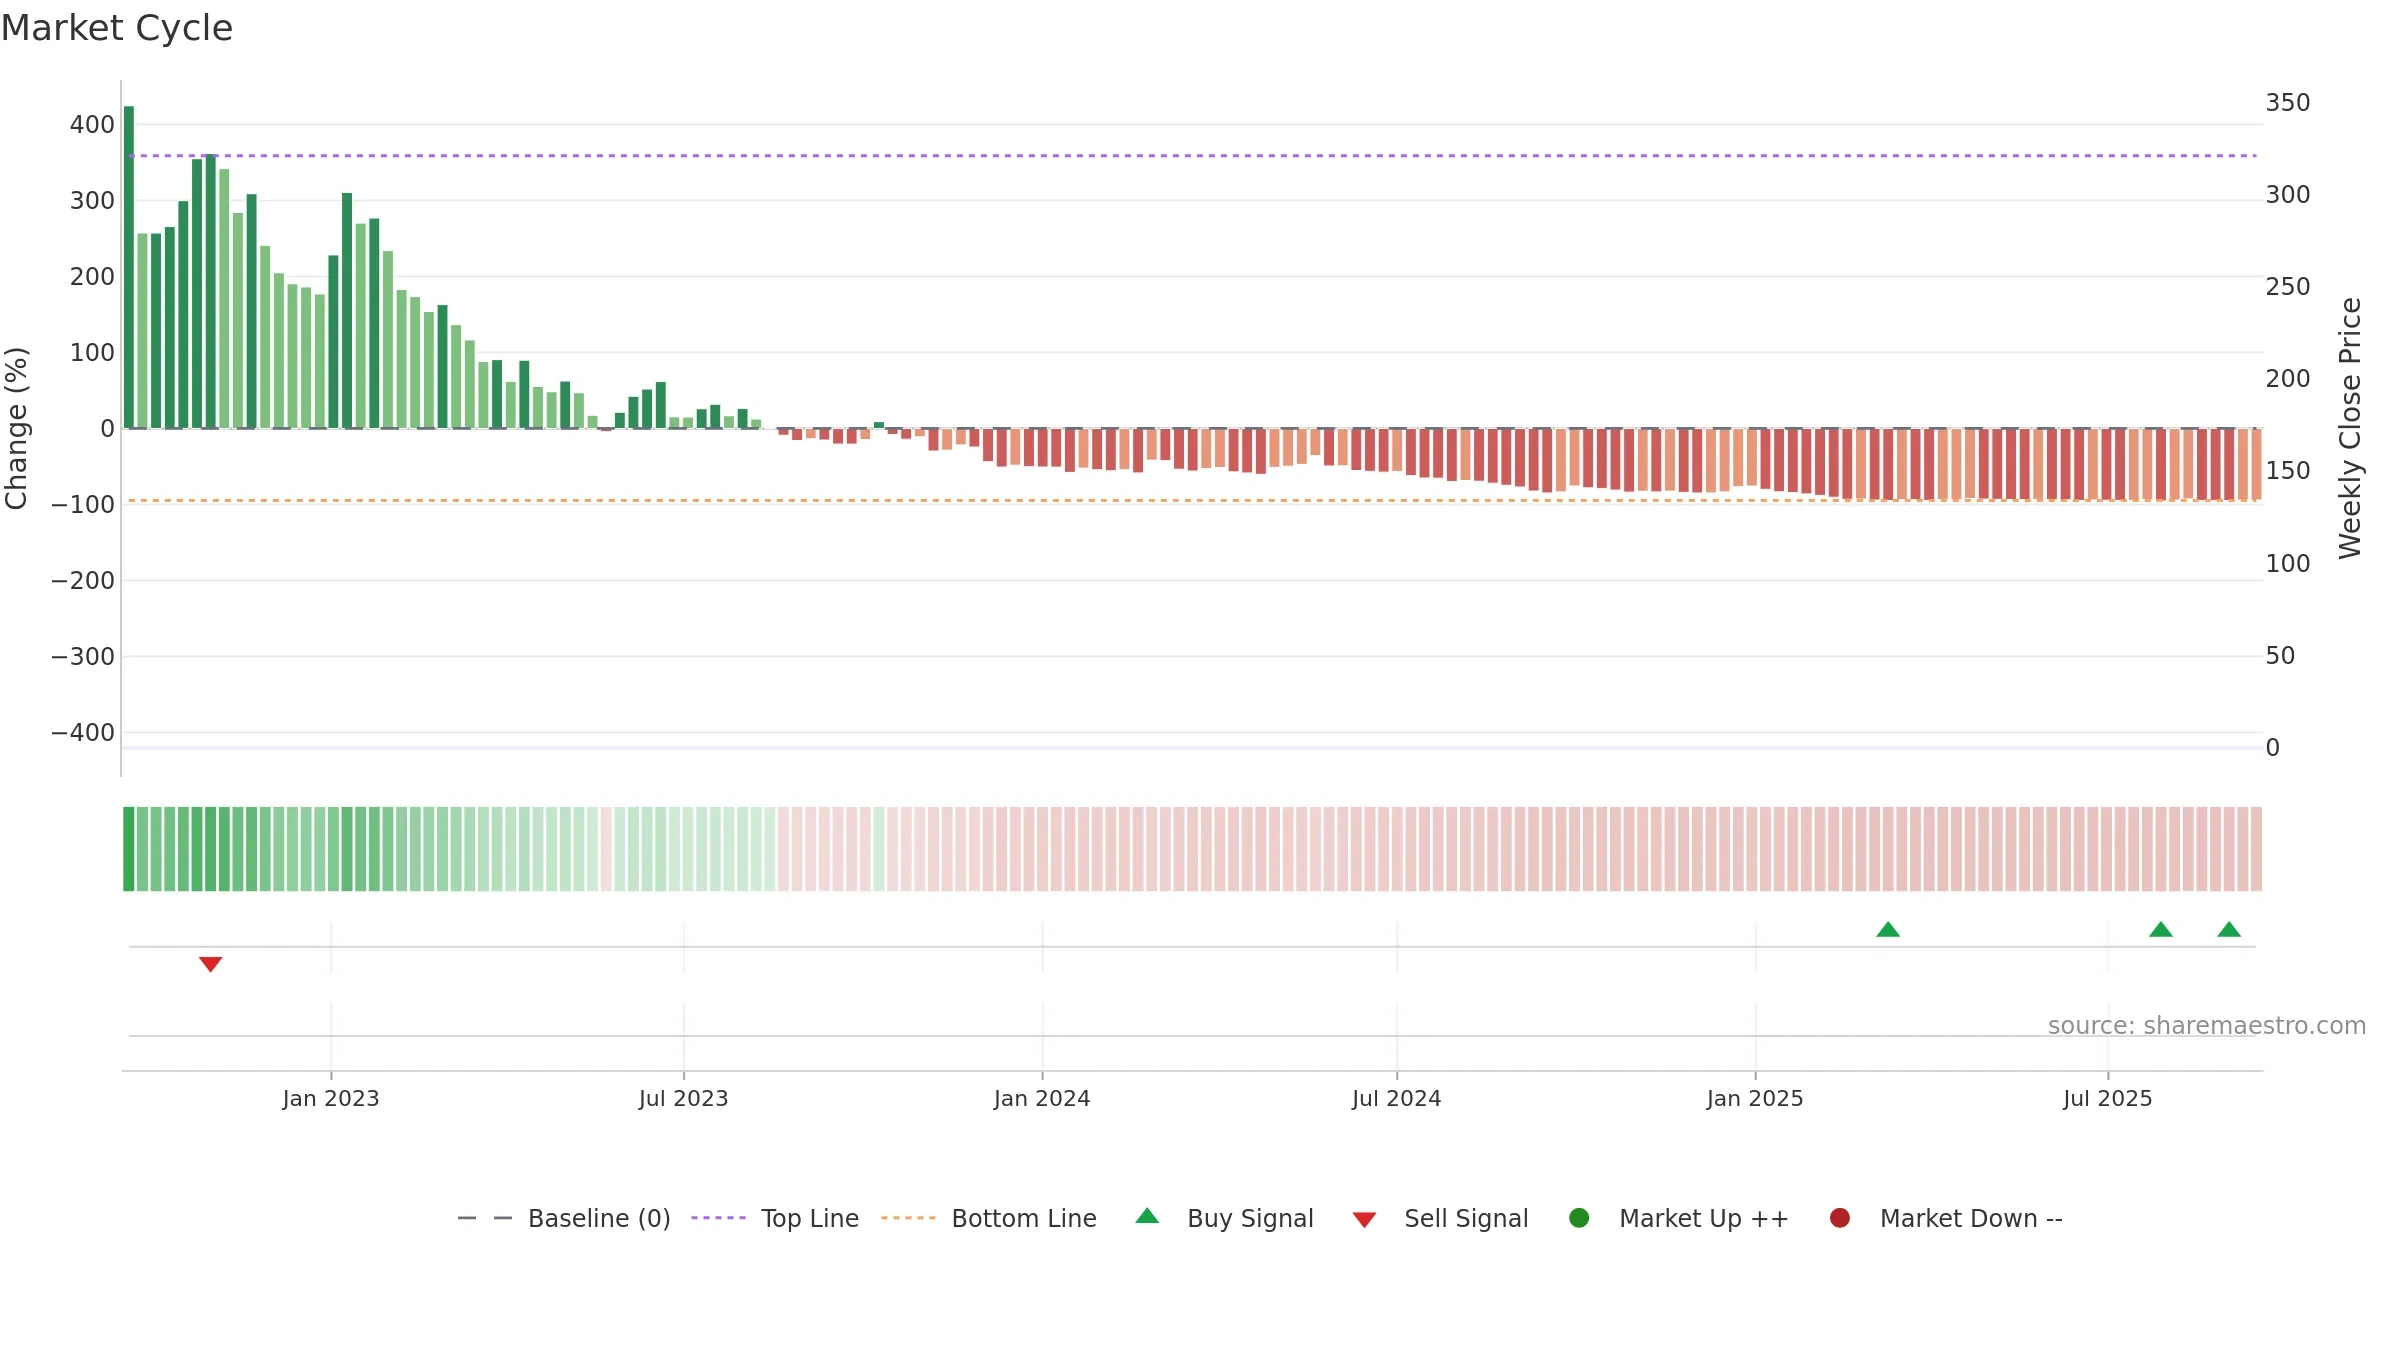2400x1350 pixels.
Task: Click the Jul 2024 axis label
Action: [1397, 1099]
